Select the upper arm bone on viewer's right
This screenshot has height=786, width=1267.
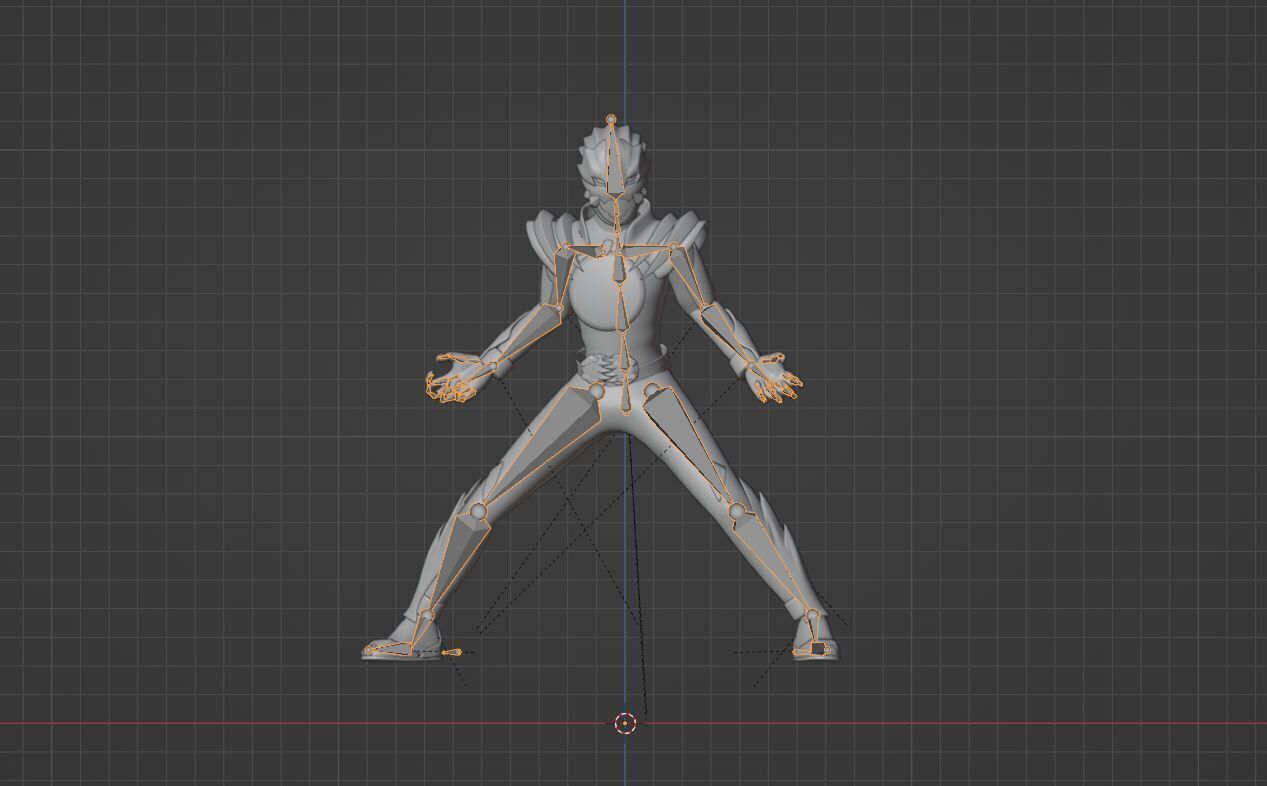(689, 276)
